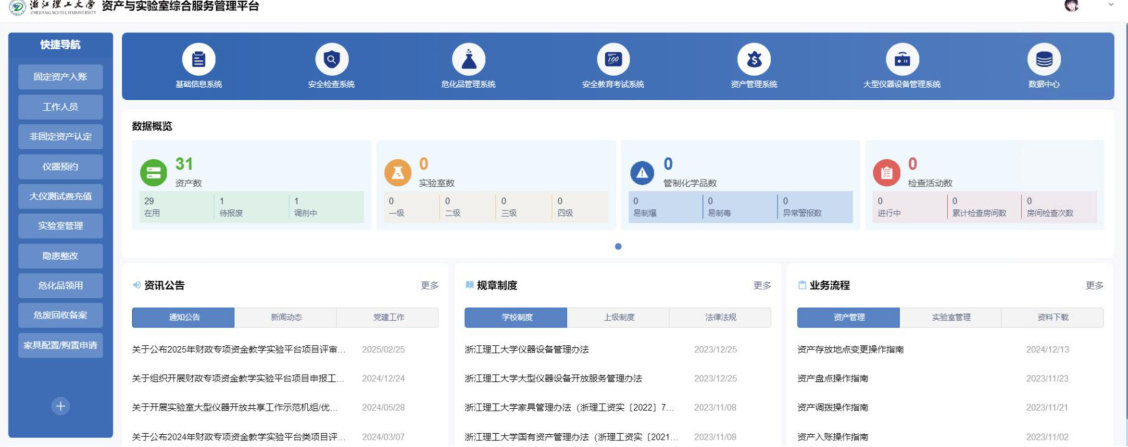Click the 规章制度 book icon
Image resolution: width=1128 pixels, height=447 pixels.
pyautogui.click(x=469, y=285)
